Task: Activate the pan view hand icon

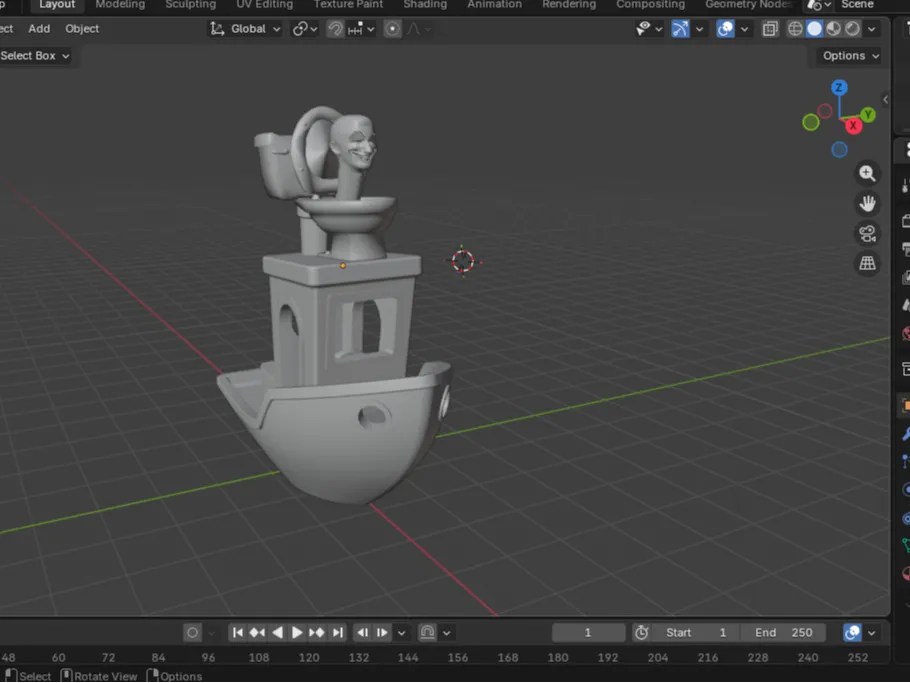Action: click(868, 202)
